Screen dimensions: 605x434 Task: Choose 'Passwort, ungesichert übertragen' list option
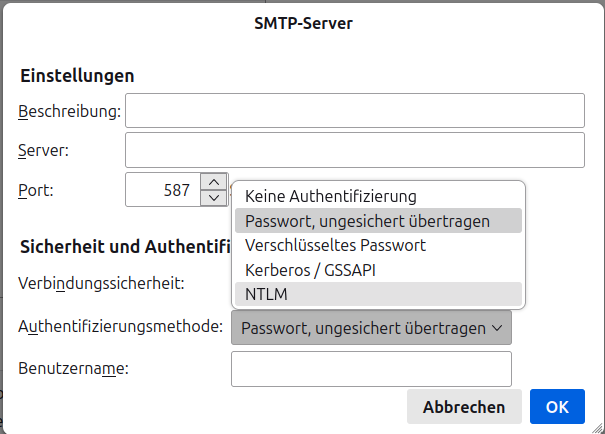coord(367,221)
